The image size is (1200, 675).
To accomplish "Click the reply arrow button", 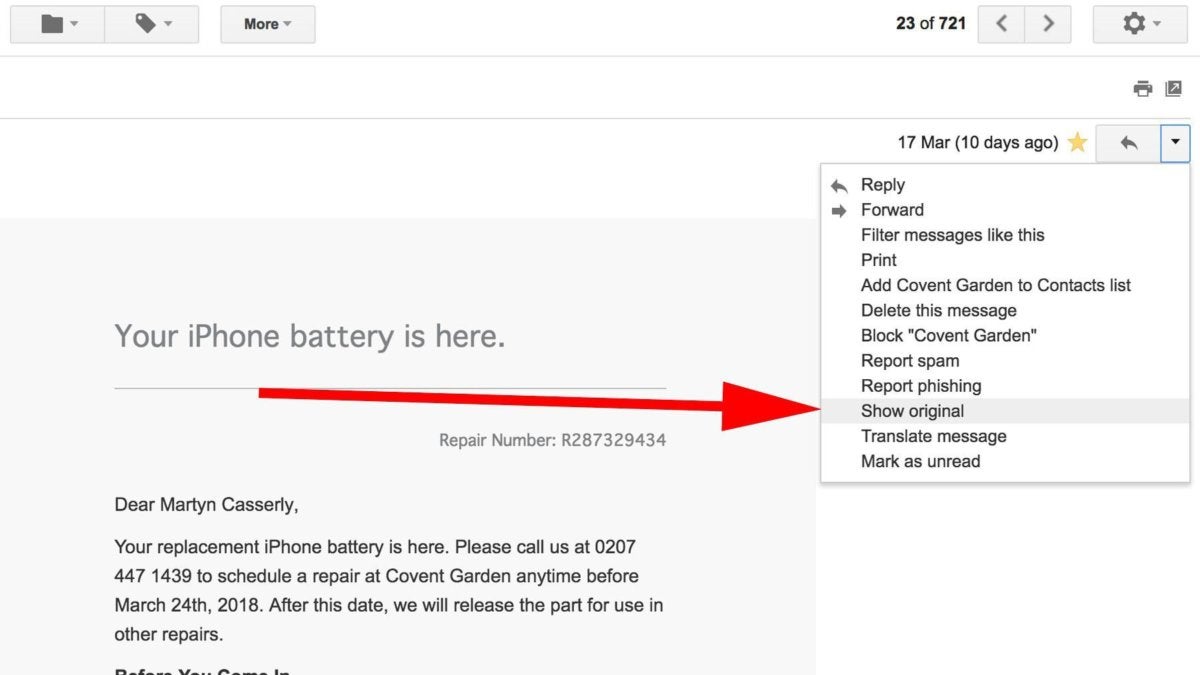I will click(x=1128, y=143).
